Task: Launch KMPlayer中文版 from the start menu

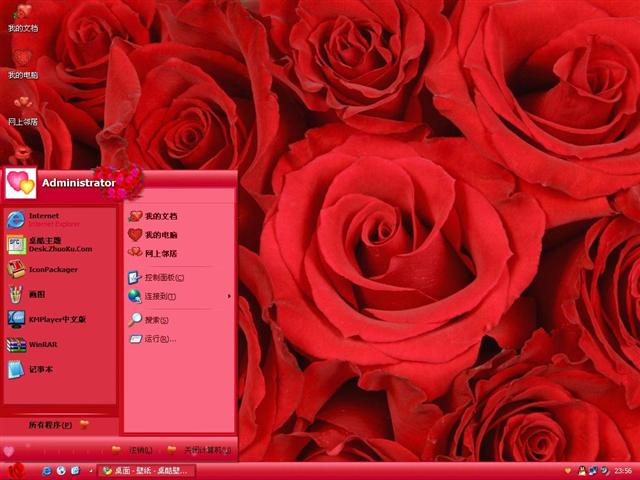Action: [x=59, y=319]
